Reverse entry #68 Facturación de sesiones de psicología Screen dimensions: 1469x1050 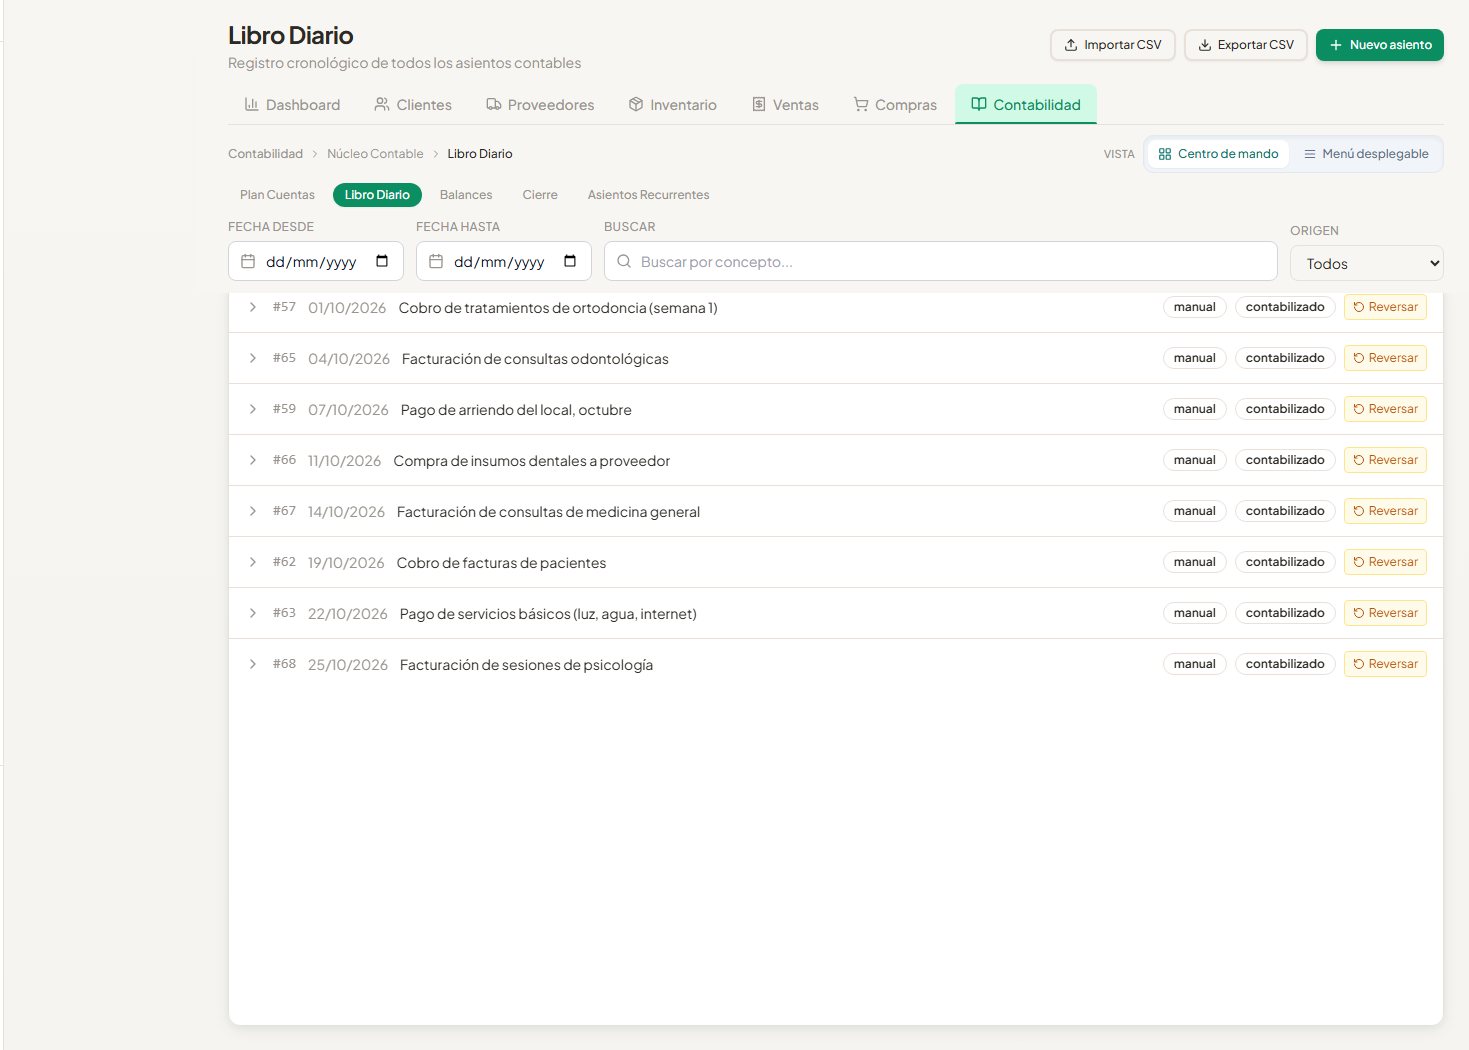click(x=1385, y=664)
